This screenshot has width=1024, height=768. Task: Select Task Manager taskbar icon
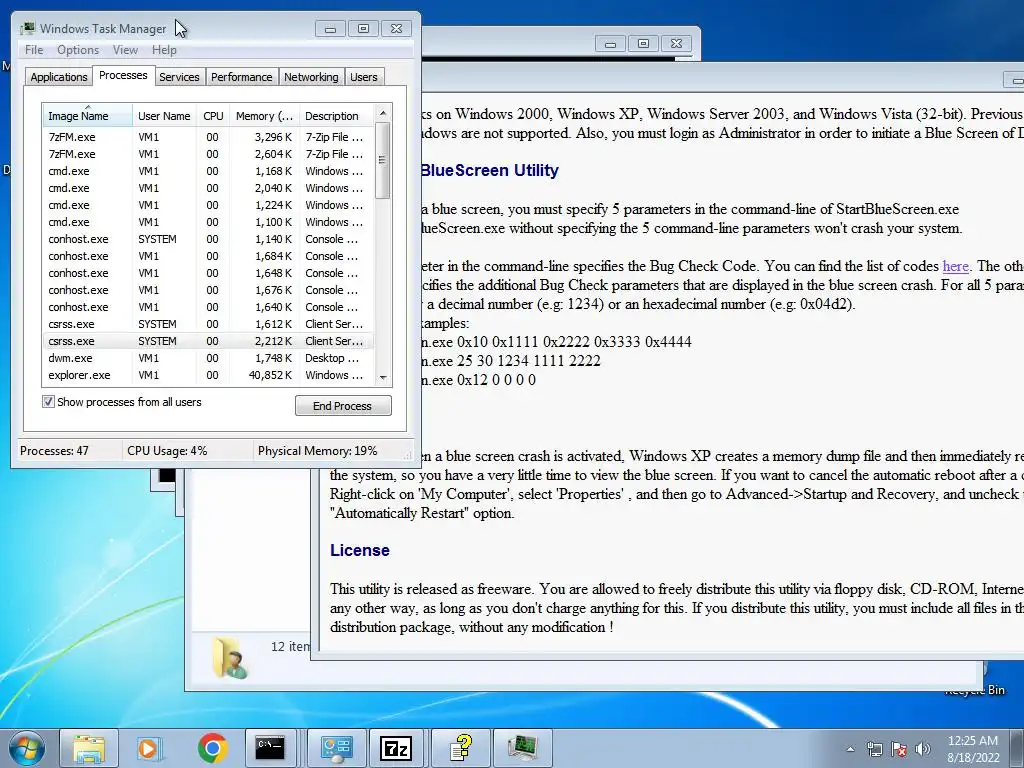click(x=523, y=748)
